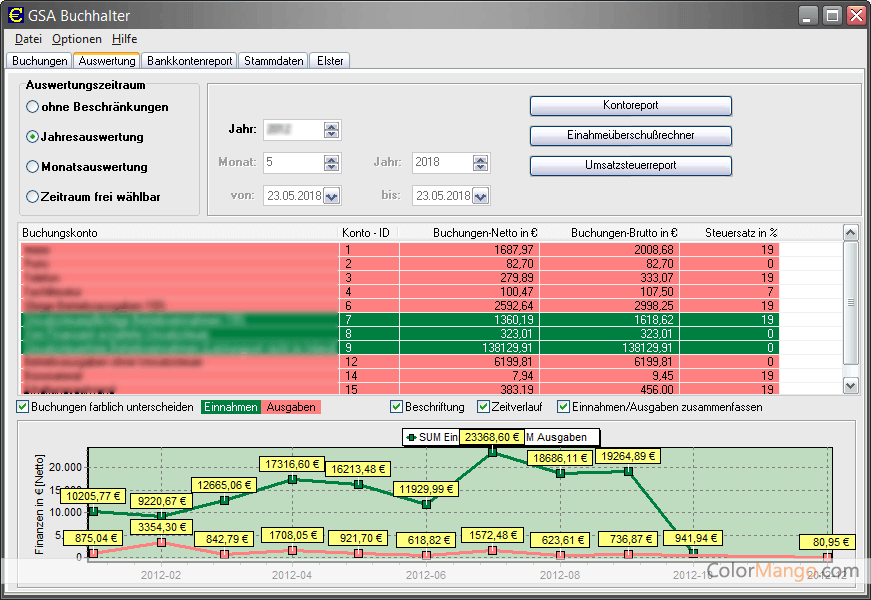
Task: Click the GSA Buchhalter euro app icon
Action: click(16, 15)
